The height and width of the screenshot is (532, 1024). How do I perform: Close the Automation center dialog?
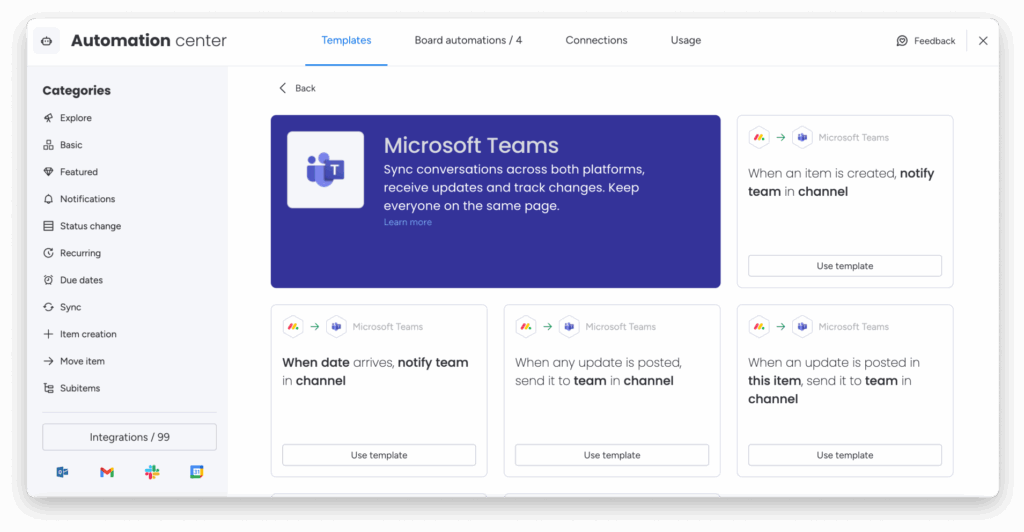984,40
